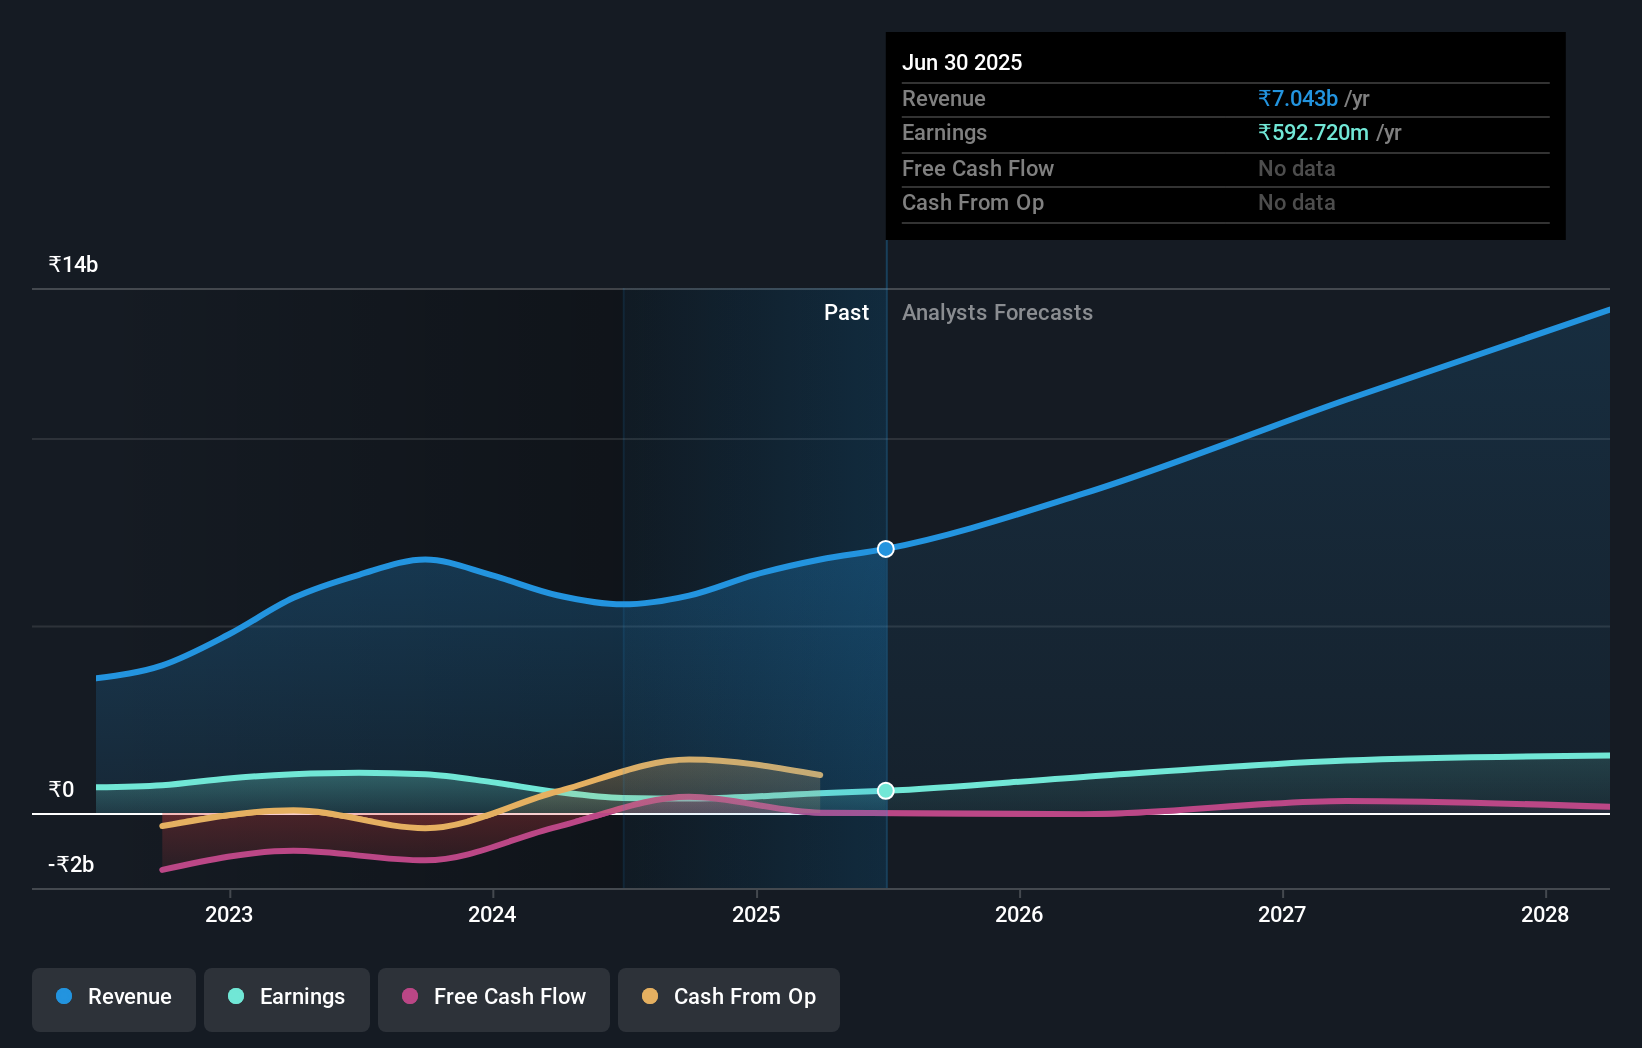Click the teal Earnings legend dot
The height and width of the screenshot is (1048, 1642).
click(235, 997)
